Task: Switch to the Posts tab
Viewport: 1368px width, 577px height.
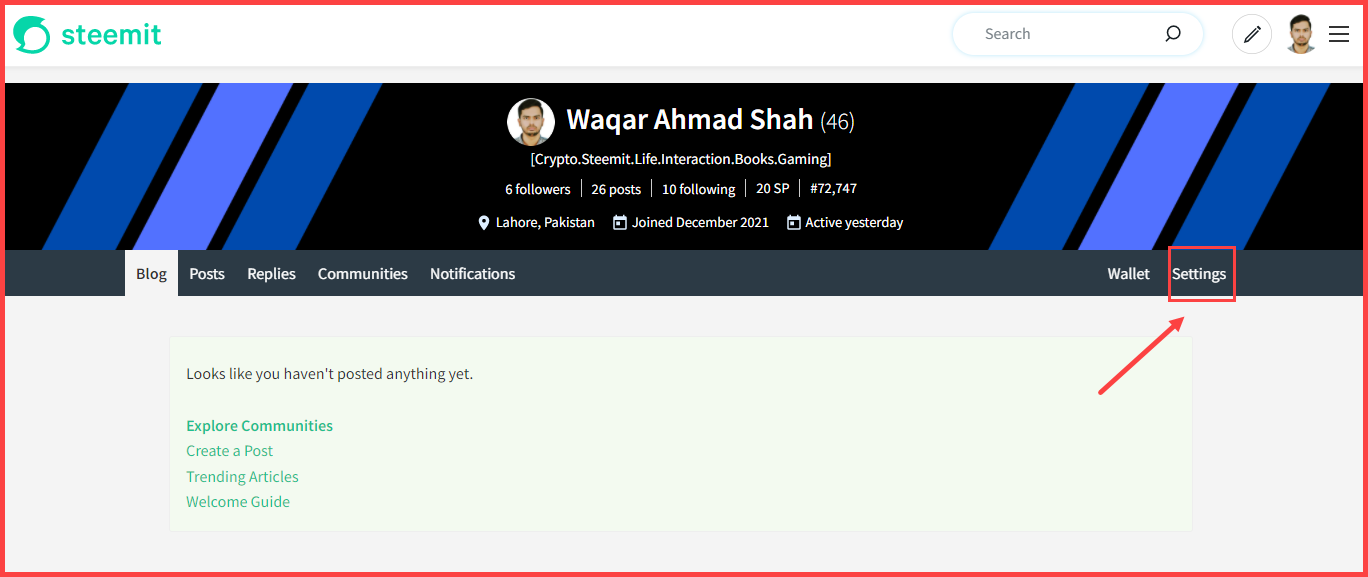Action: pos(207,274)
